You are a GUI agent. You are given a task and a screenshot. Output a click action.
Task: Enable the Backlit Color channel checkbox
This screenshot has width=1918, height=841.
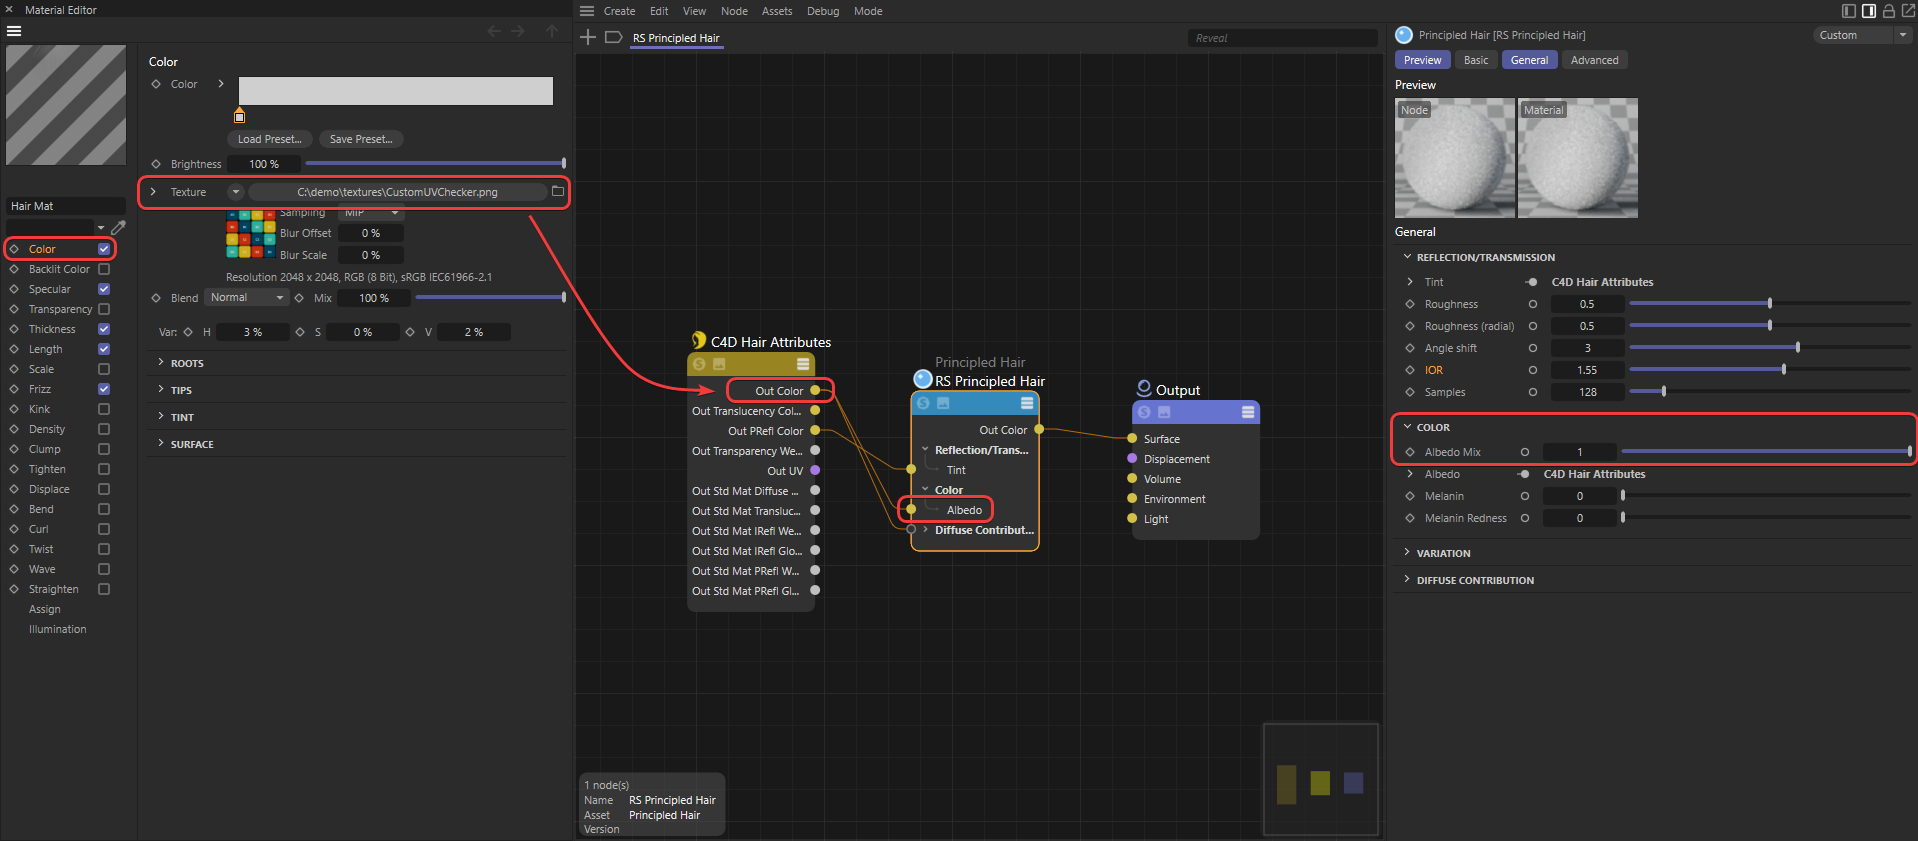[x=104, y=269]
